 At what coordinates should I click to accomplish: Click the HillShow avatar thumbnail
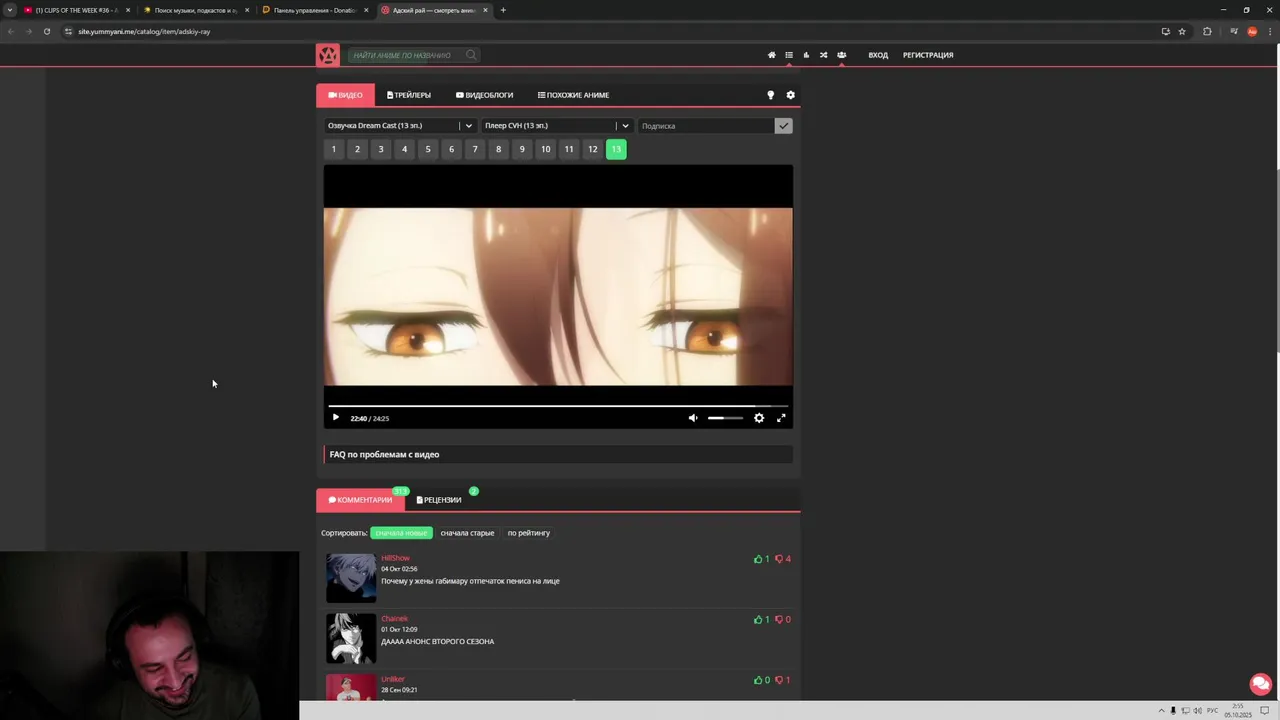click(351, 578)
